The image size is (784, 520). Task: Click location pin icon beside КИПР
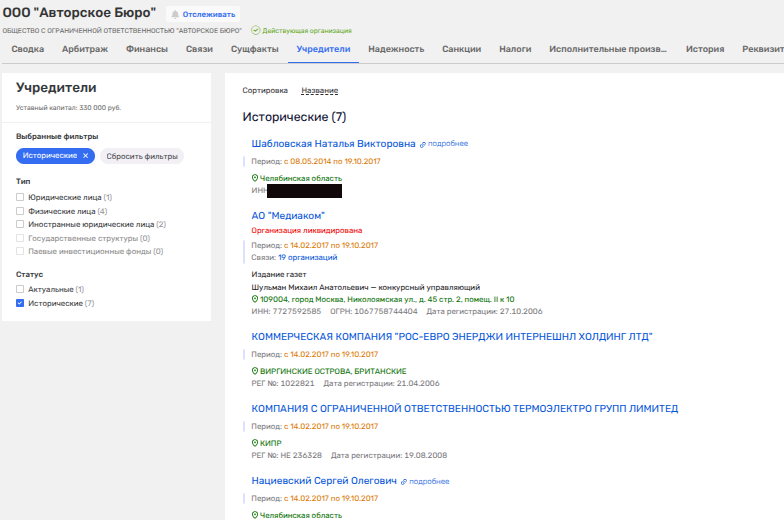point(255,443)
